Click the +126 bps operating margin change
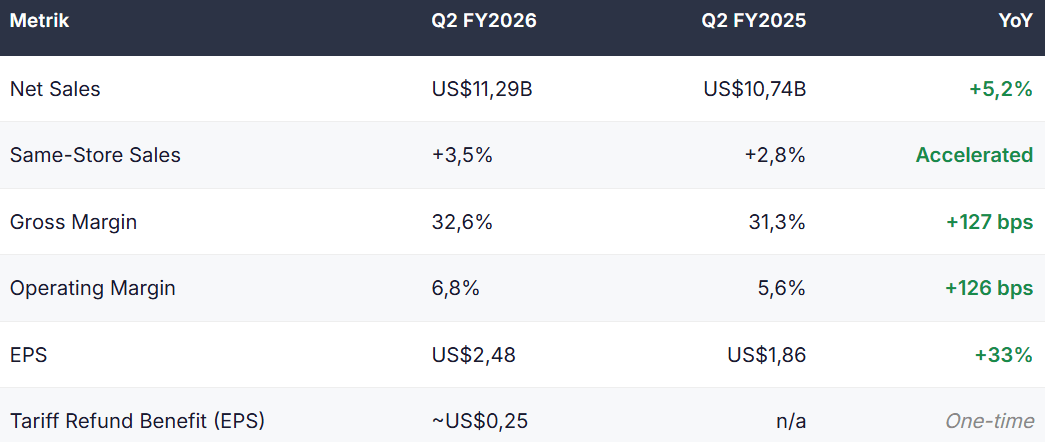The image size is (1045, 442). pos(990,289)
